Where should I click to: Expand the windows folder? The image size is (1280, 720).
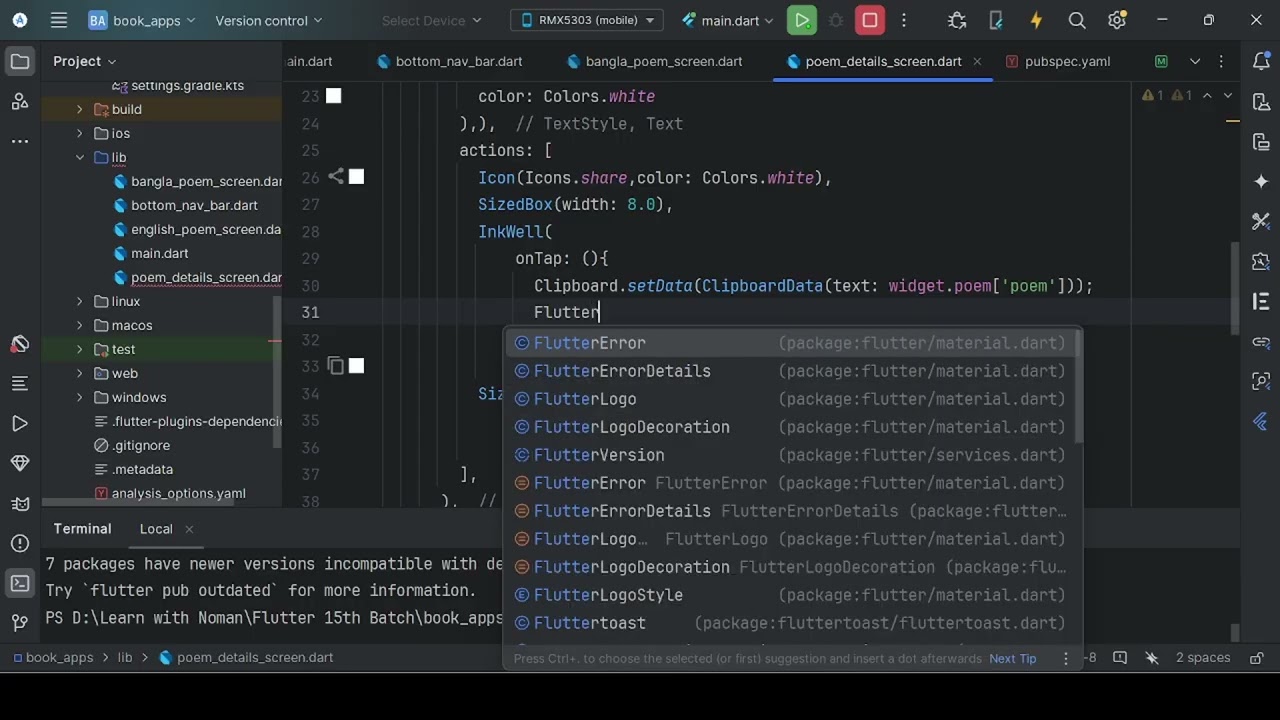tap(80, 397)
